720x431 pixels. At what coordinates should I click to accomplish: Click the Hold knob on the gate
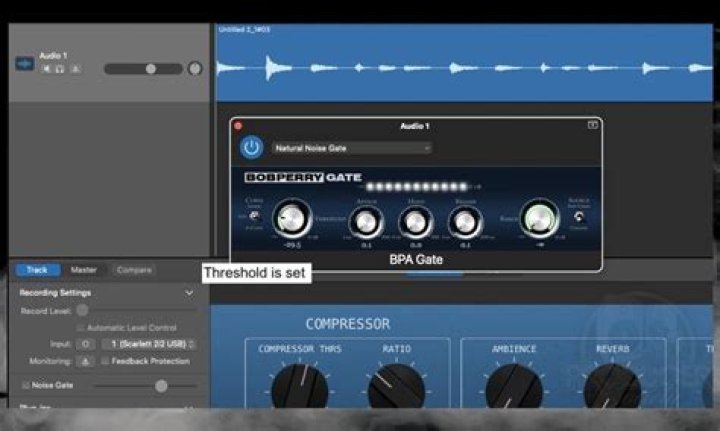click(x=416, y=223)
